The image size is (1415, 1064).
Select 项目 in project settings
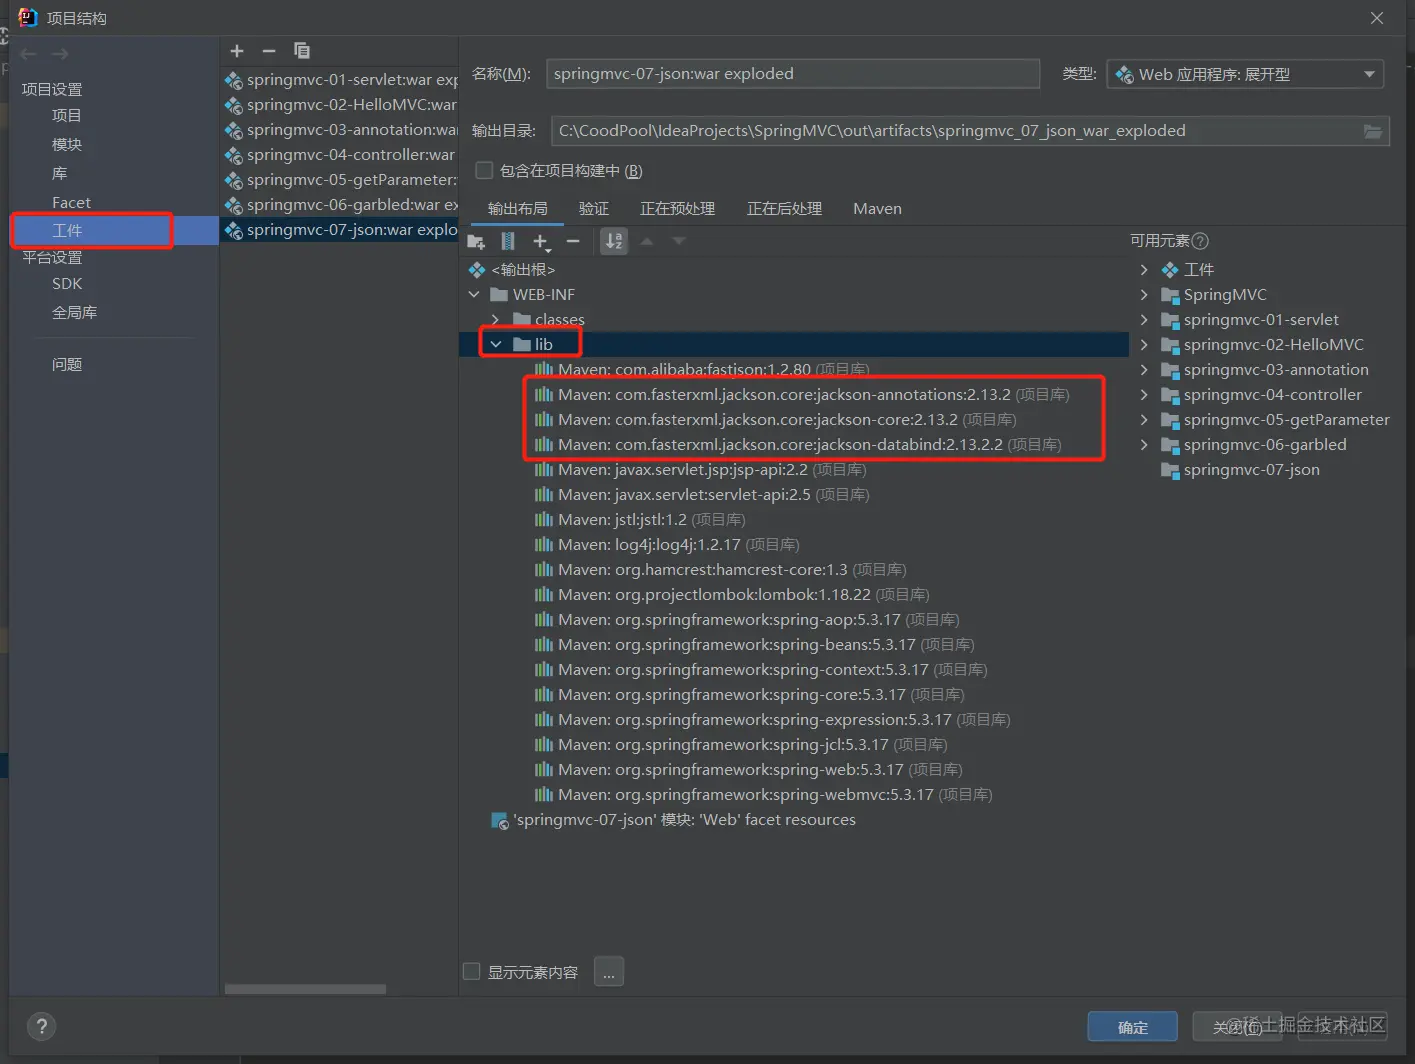pyautogui.click(x=67, y=116)
